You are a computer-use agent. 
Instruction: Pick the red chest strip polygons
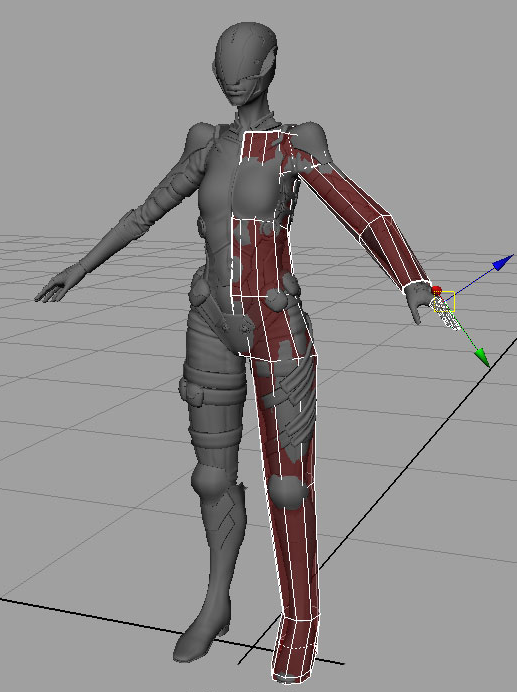point(263,148)
